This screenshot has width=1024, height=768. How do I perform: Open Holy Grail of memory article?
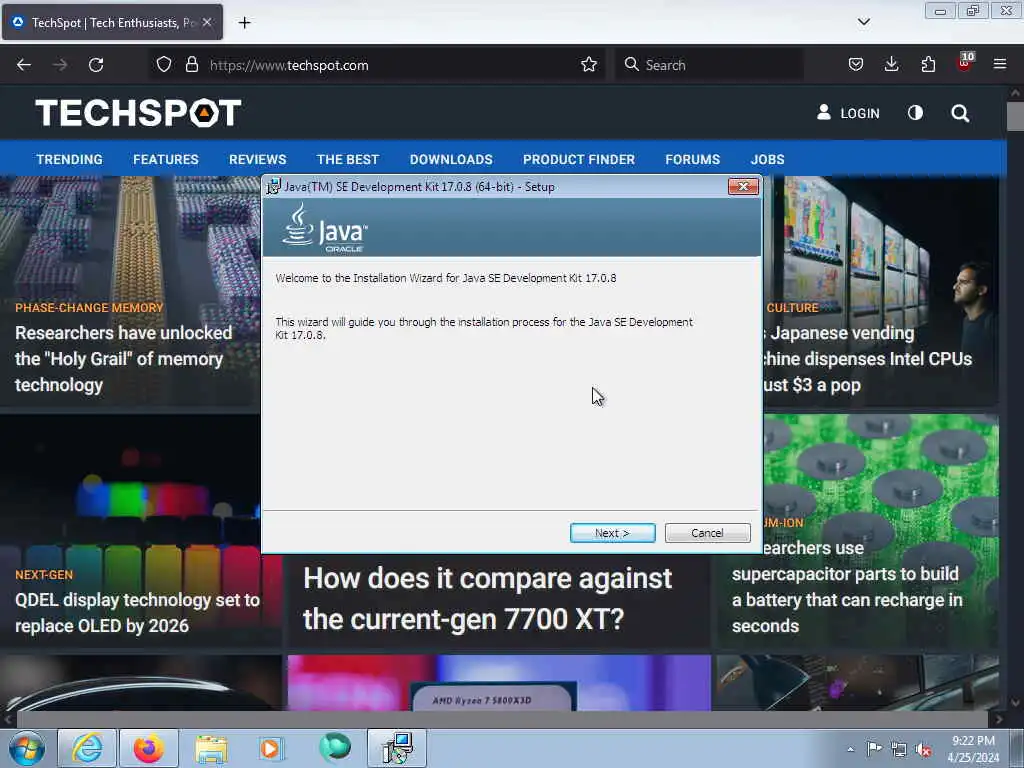(123, 359)
